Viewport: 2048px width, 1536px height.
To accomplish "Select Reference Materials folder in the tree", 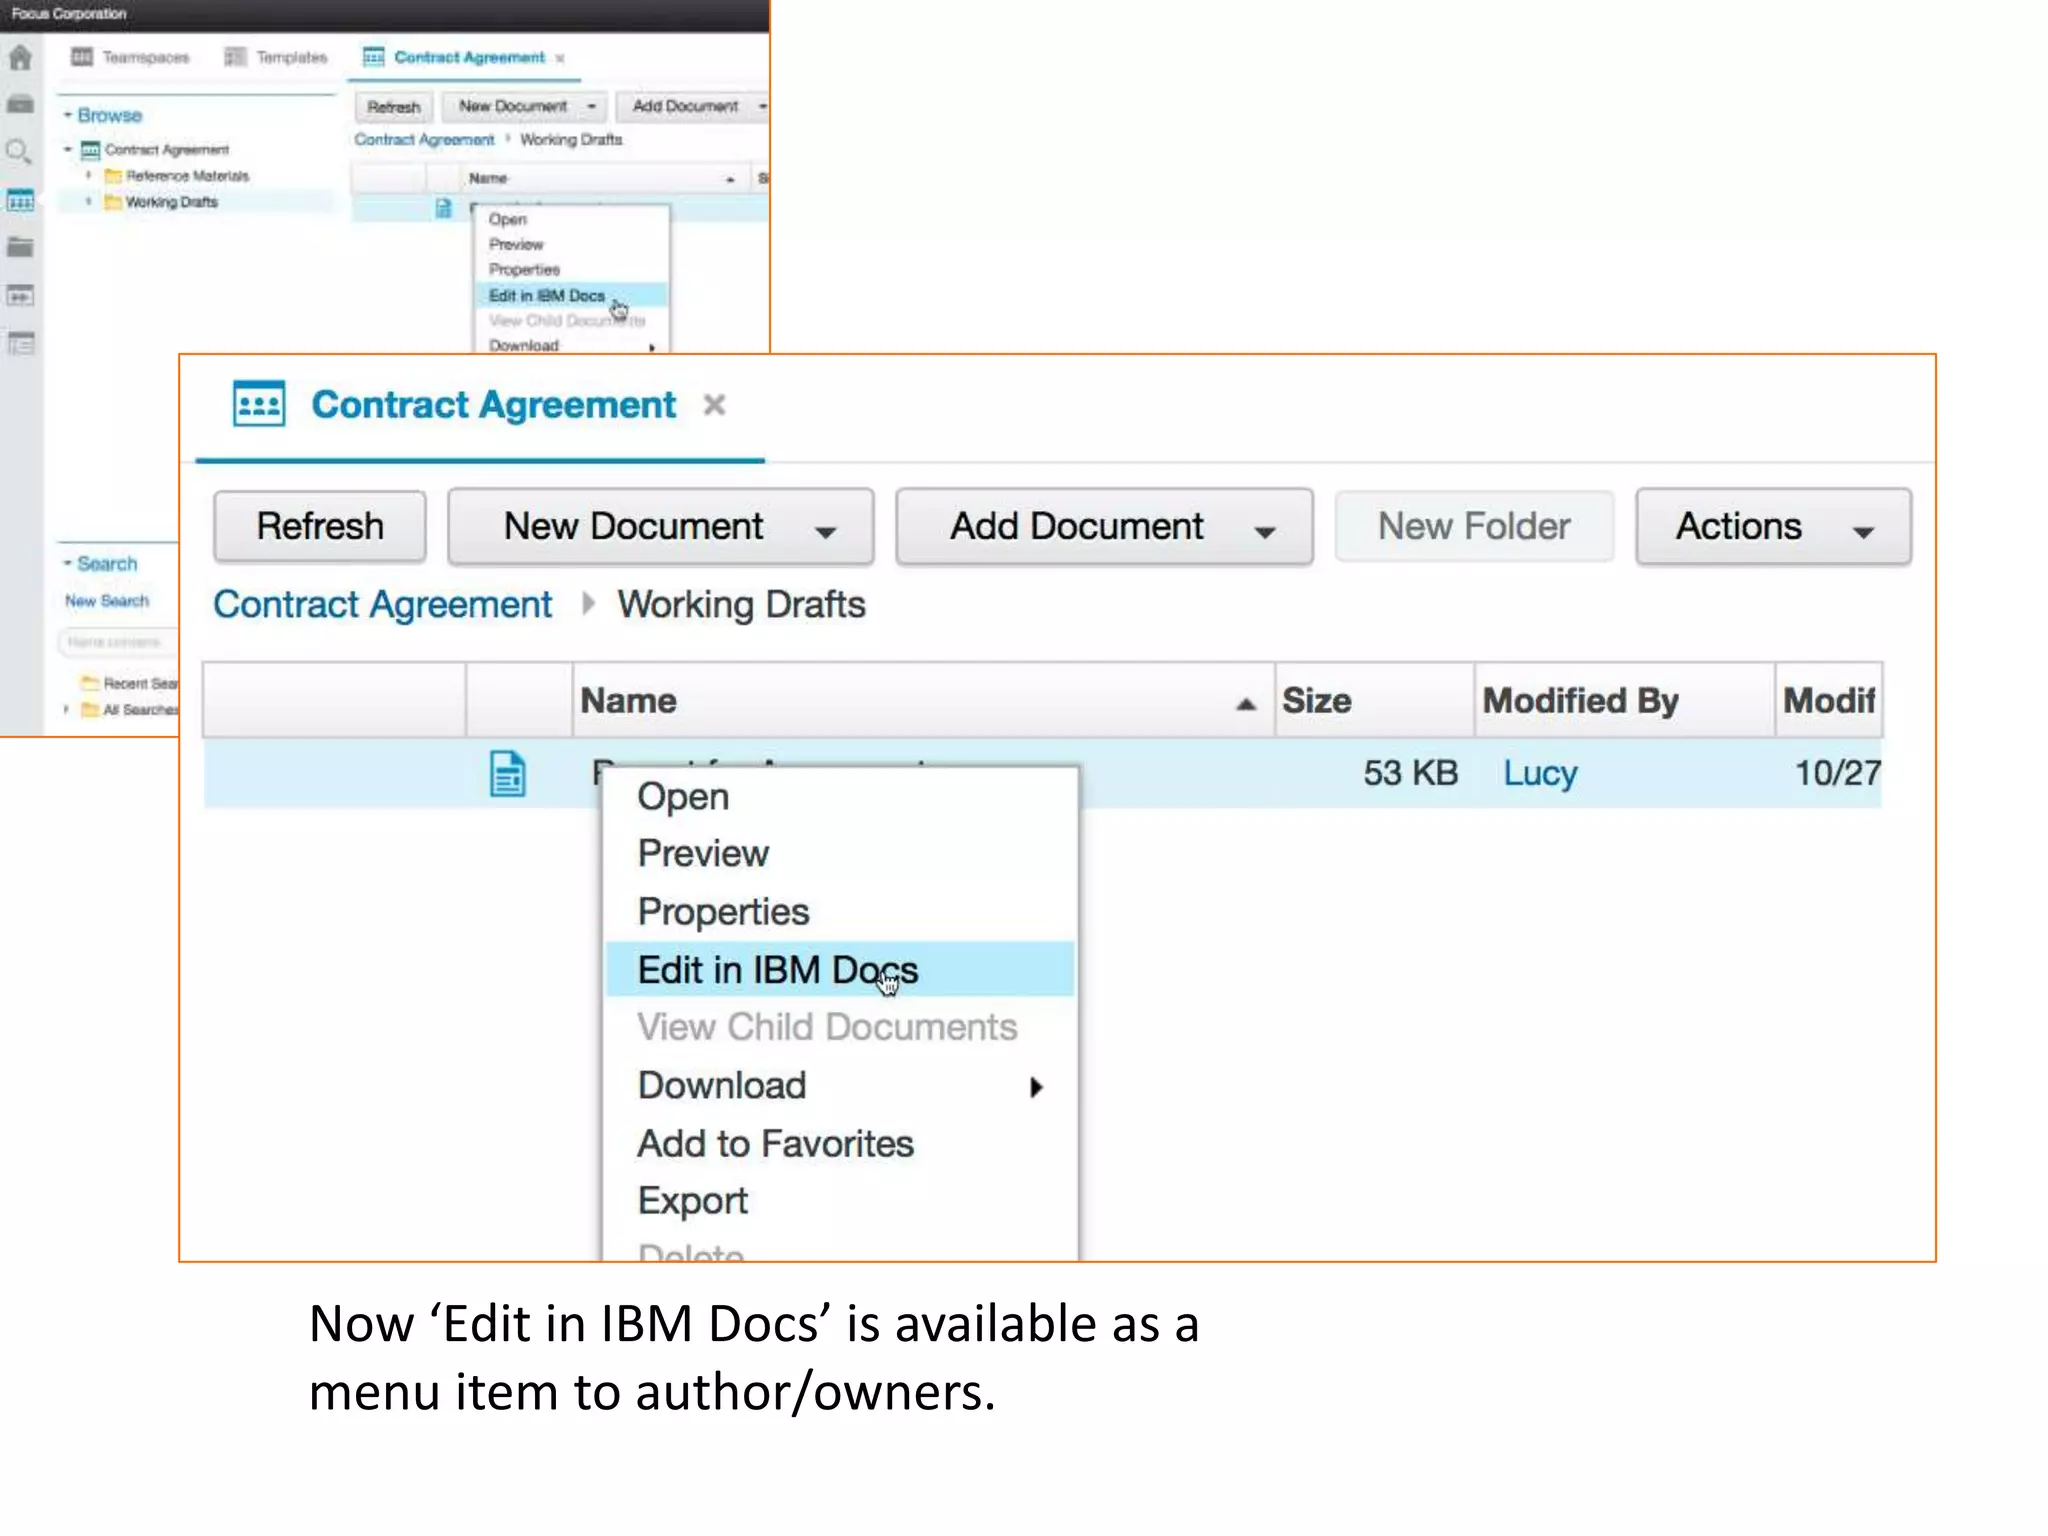I will (x=187, y=176).
